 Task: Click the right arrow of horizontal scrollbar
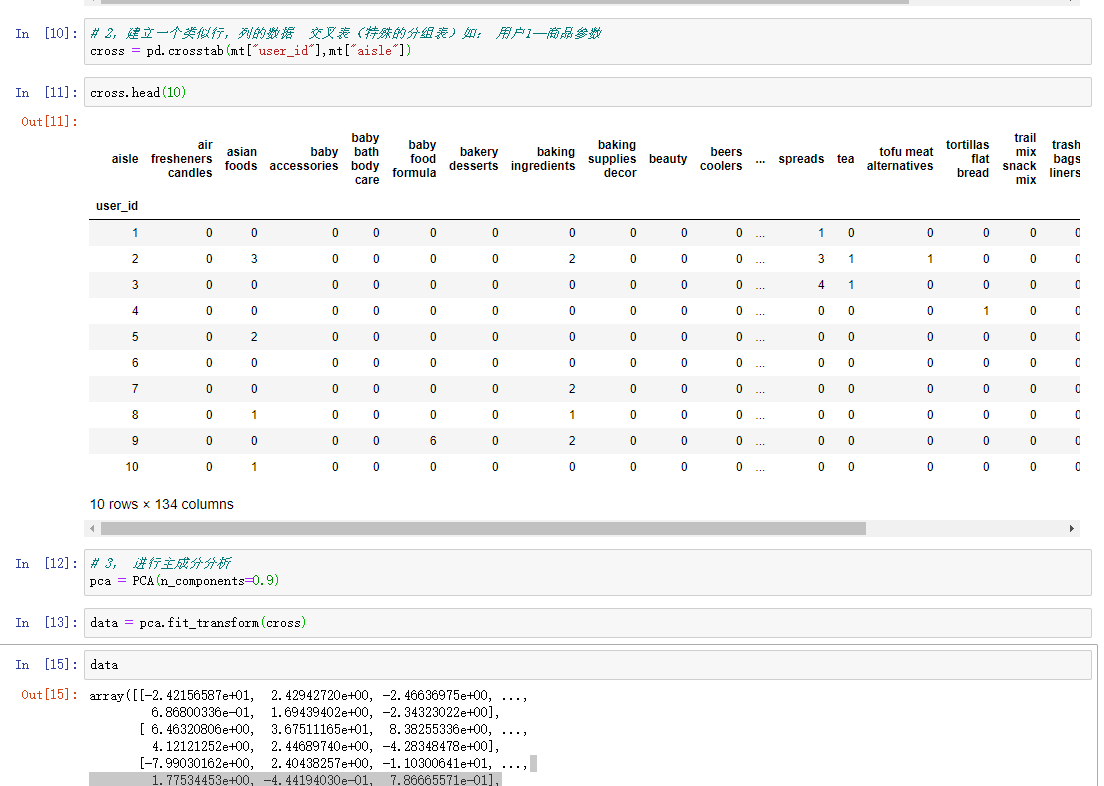1072,528
